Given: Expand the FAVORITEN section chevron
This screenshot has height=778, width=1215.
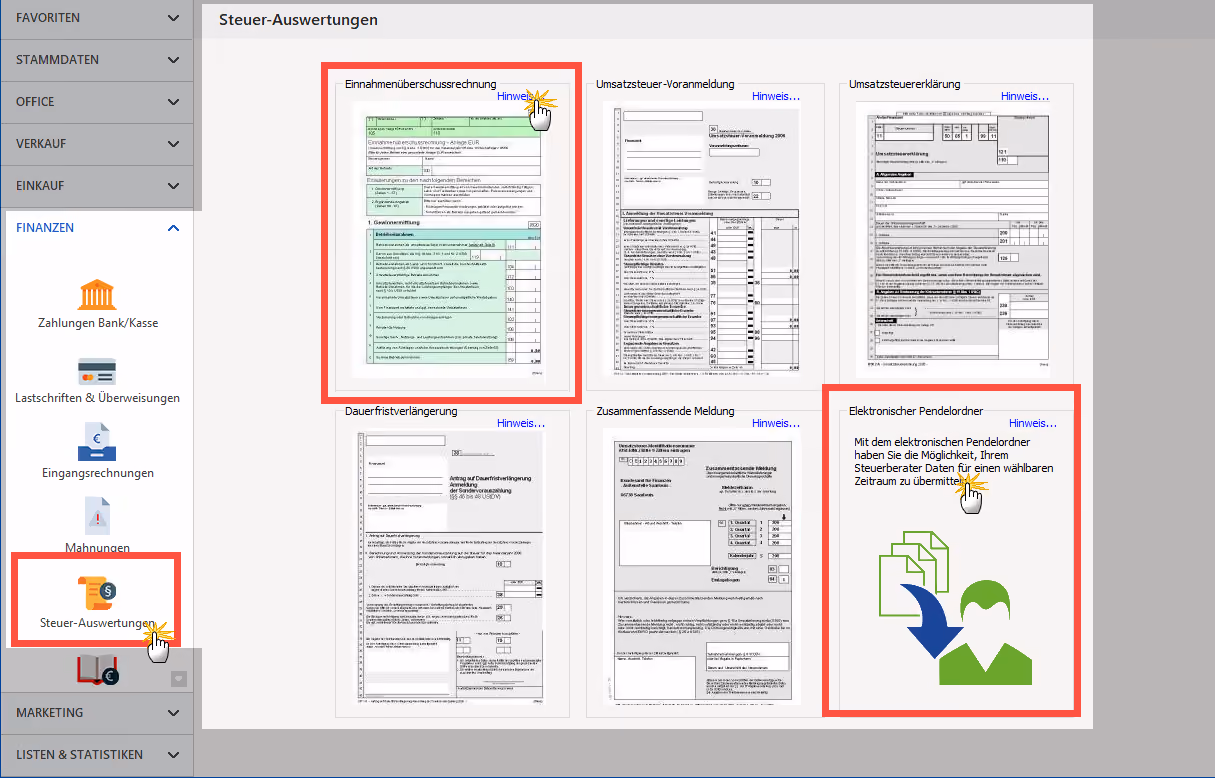Looking at the screenshot, I should coord(174,18).
